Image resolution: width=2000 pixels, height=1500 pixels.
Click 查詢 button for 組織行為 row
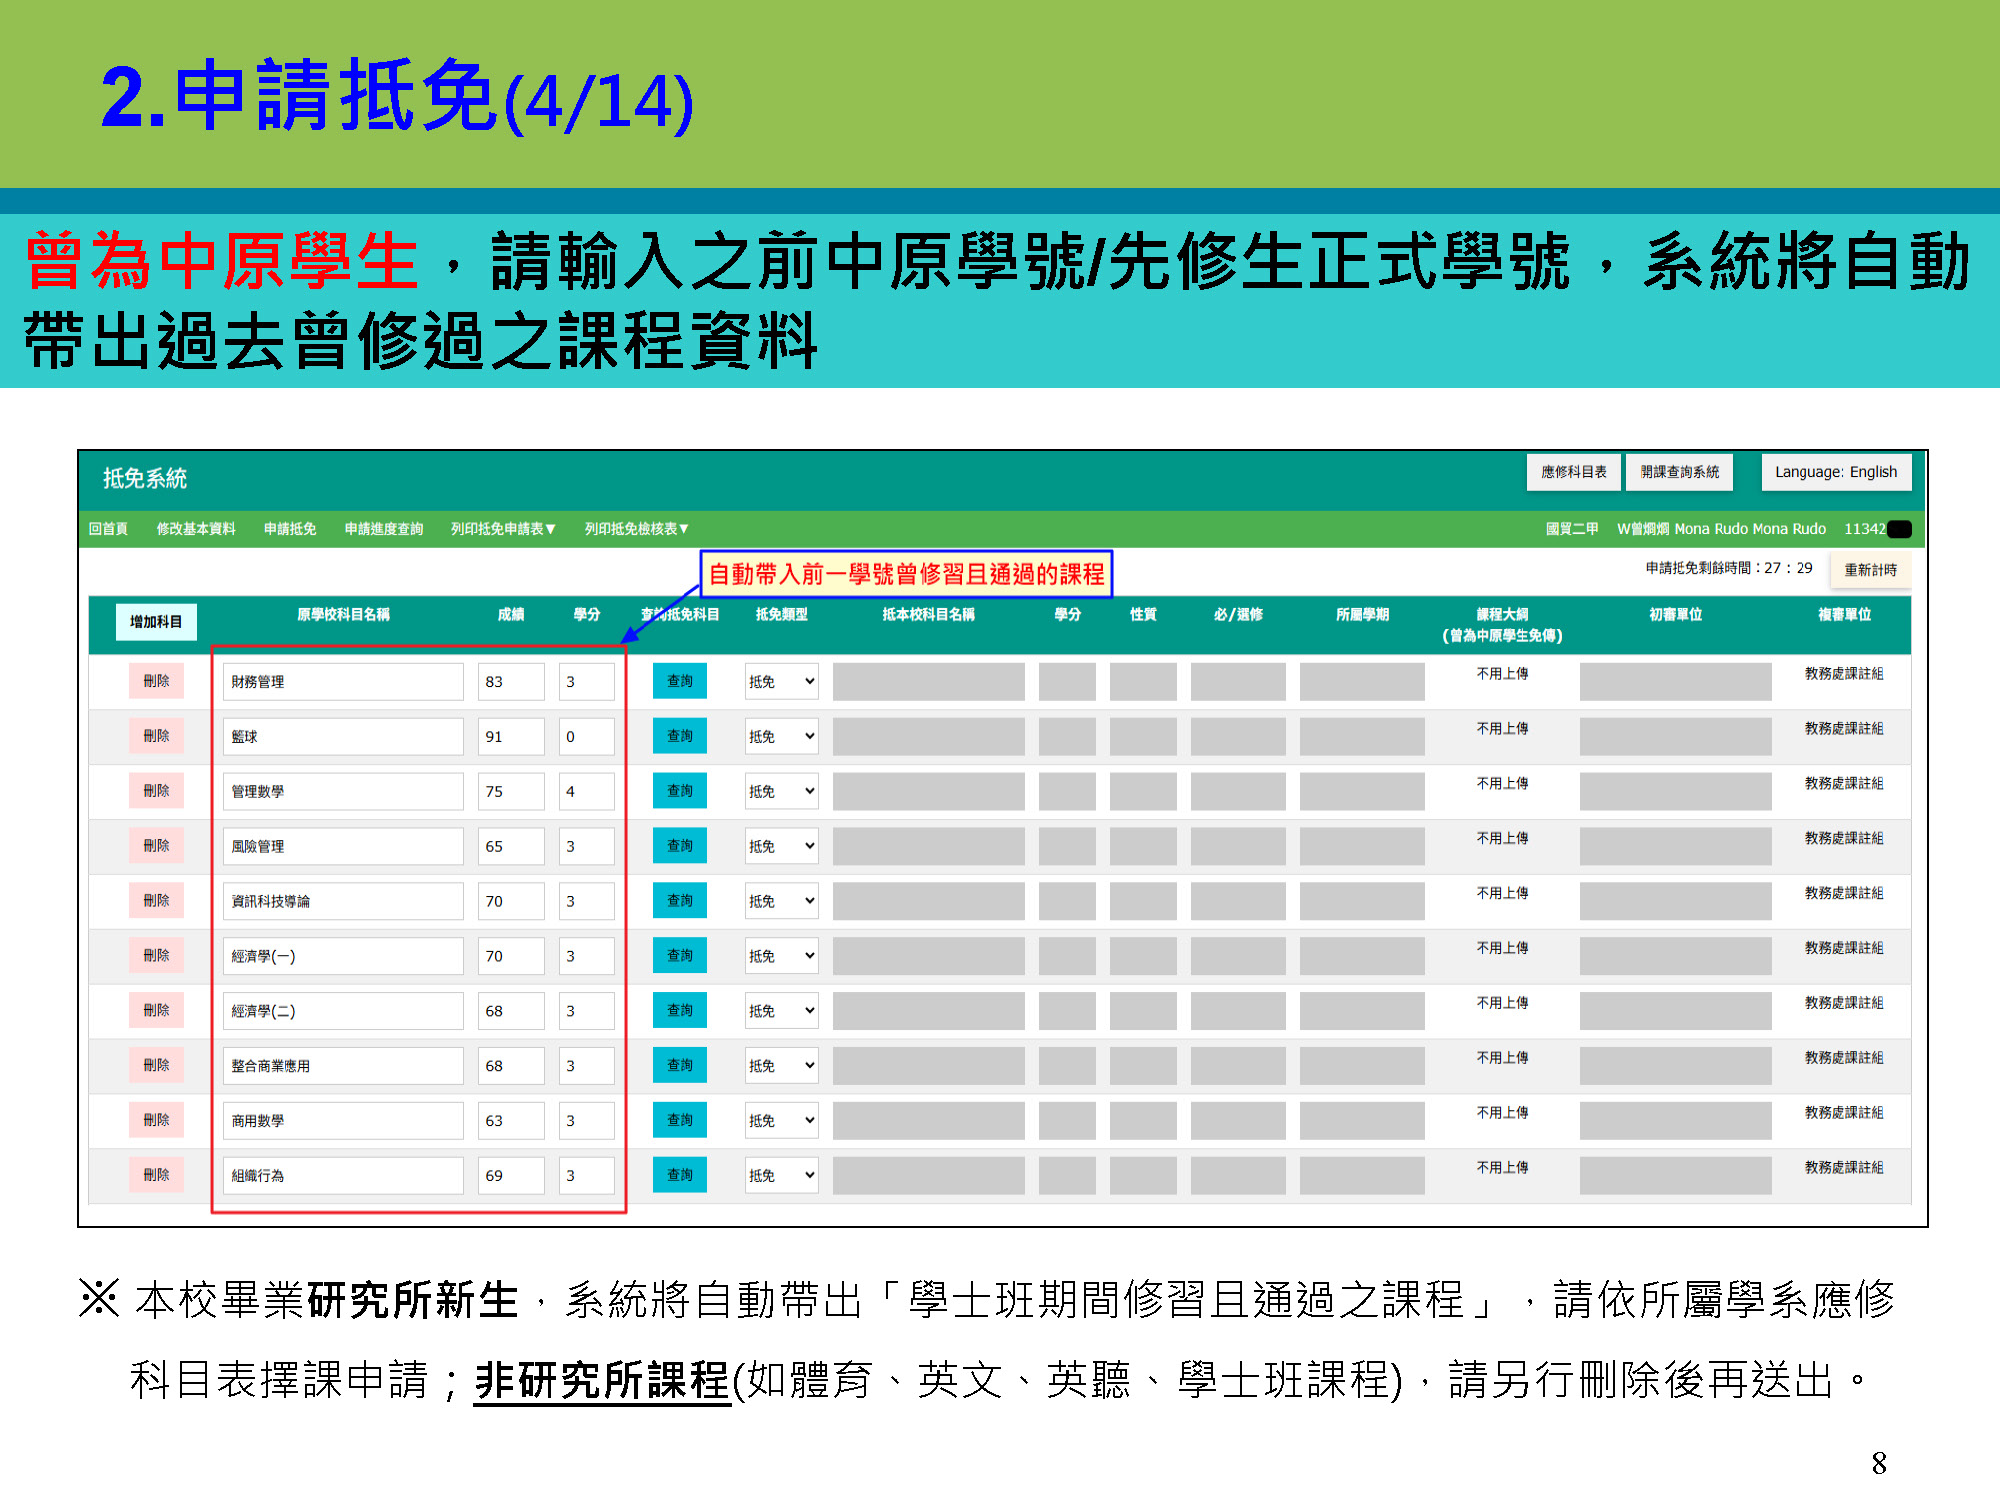[680, 1175]
